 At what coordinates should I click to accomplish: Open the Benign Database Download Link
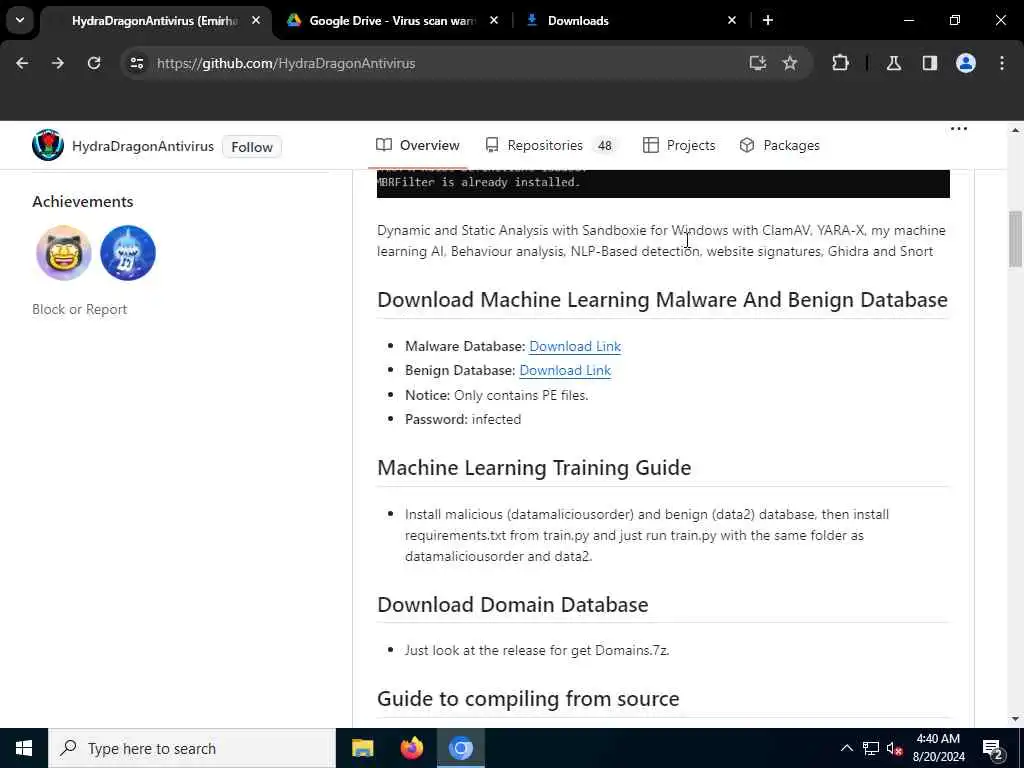(x=565, y=370)
